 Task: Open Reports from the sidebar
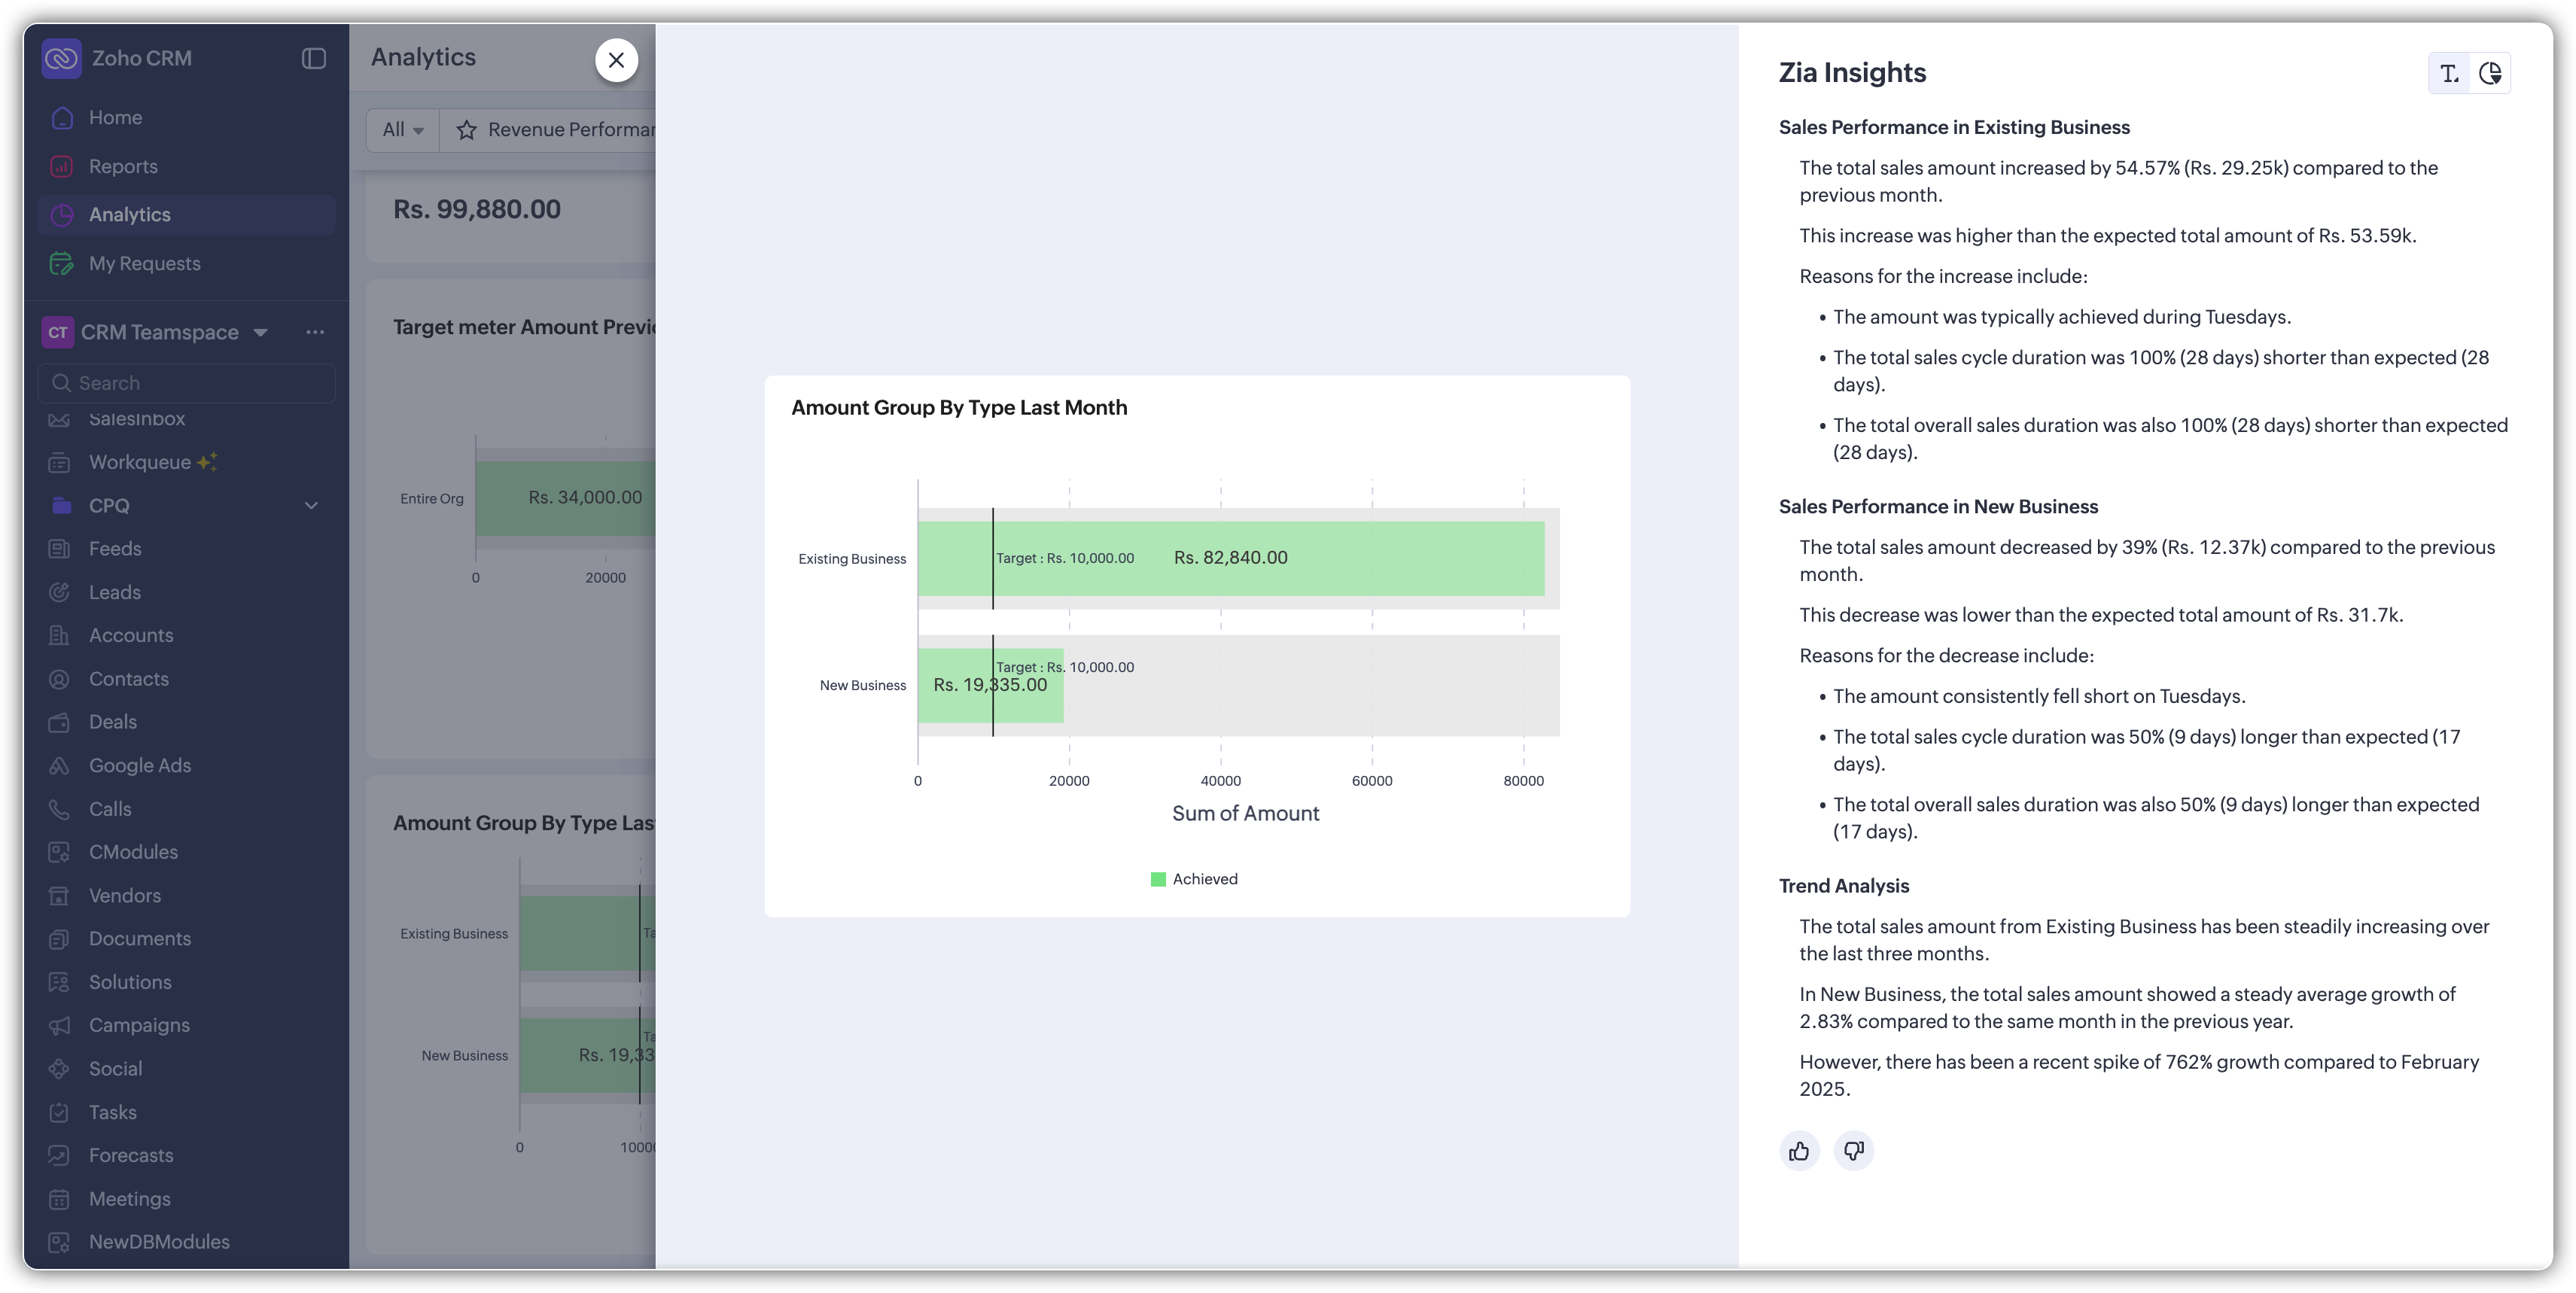coord(122,166)
